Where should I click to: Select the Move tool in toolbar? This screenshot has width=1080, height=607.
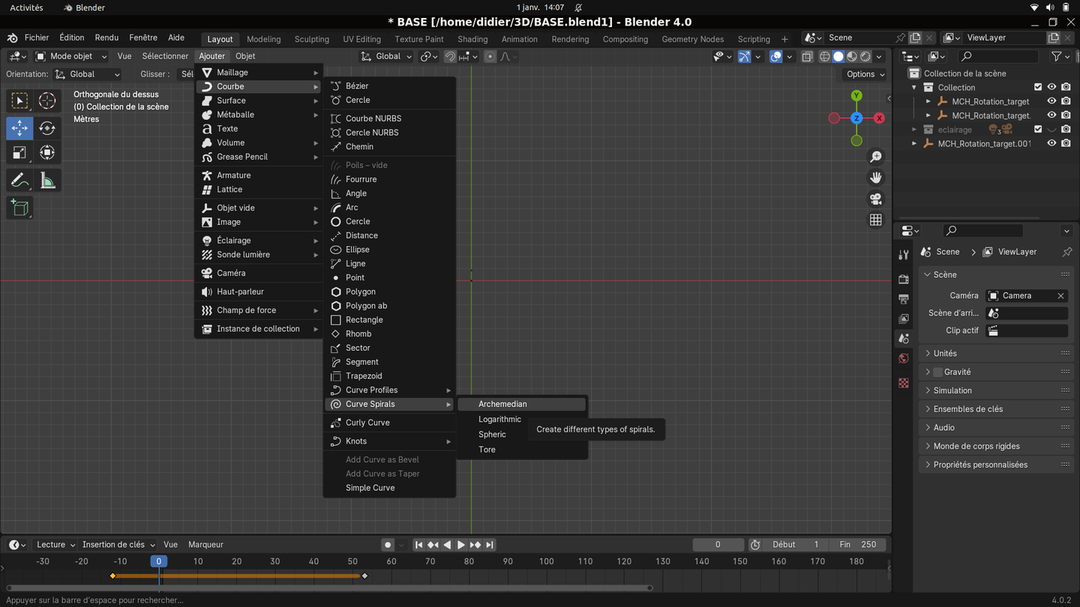[19, 128]
